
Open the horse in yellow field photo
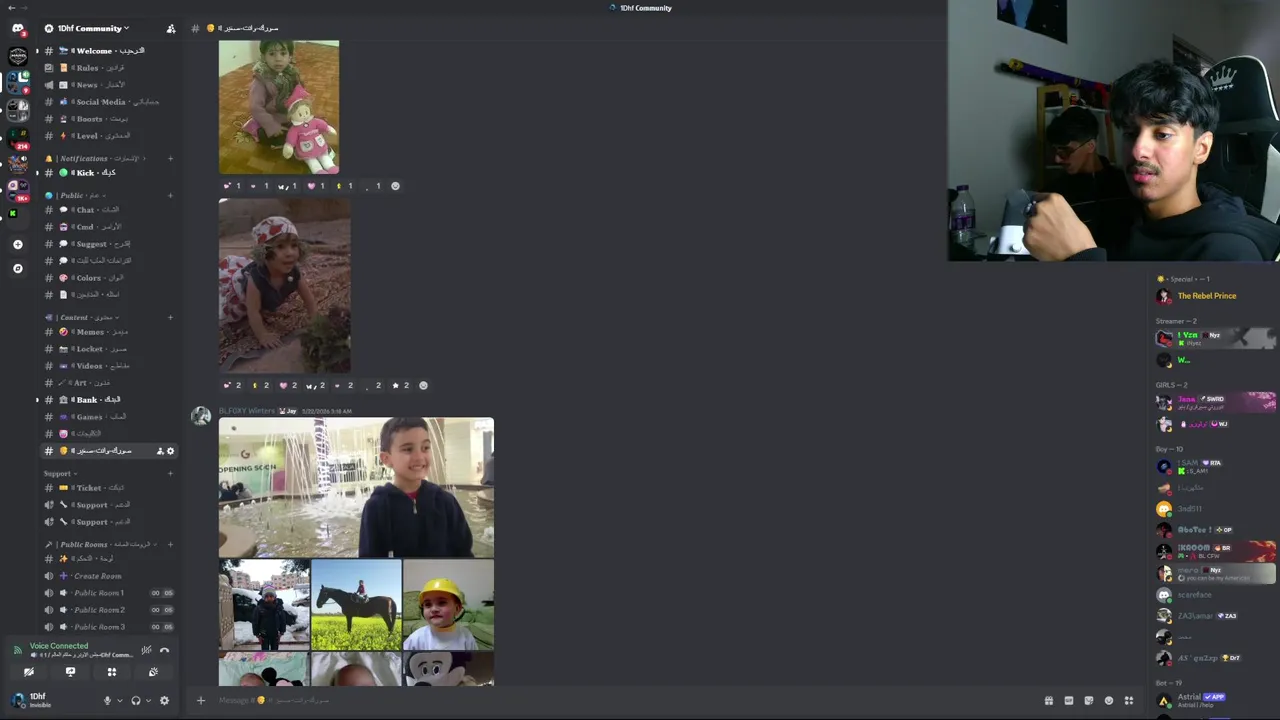click(356, 605)
